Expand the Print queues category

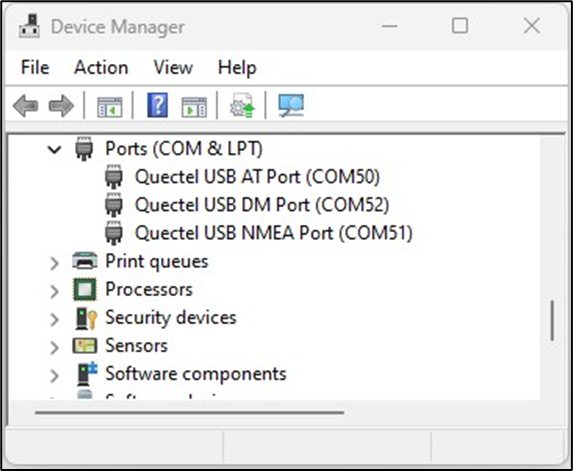click(54, 263)
